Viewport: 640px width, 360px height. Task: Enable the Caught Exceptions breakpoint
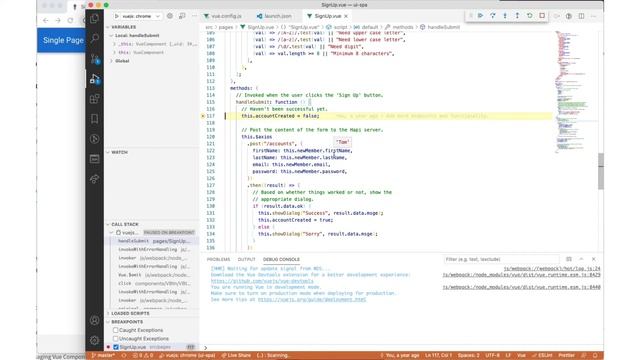[x=116, y=330]
